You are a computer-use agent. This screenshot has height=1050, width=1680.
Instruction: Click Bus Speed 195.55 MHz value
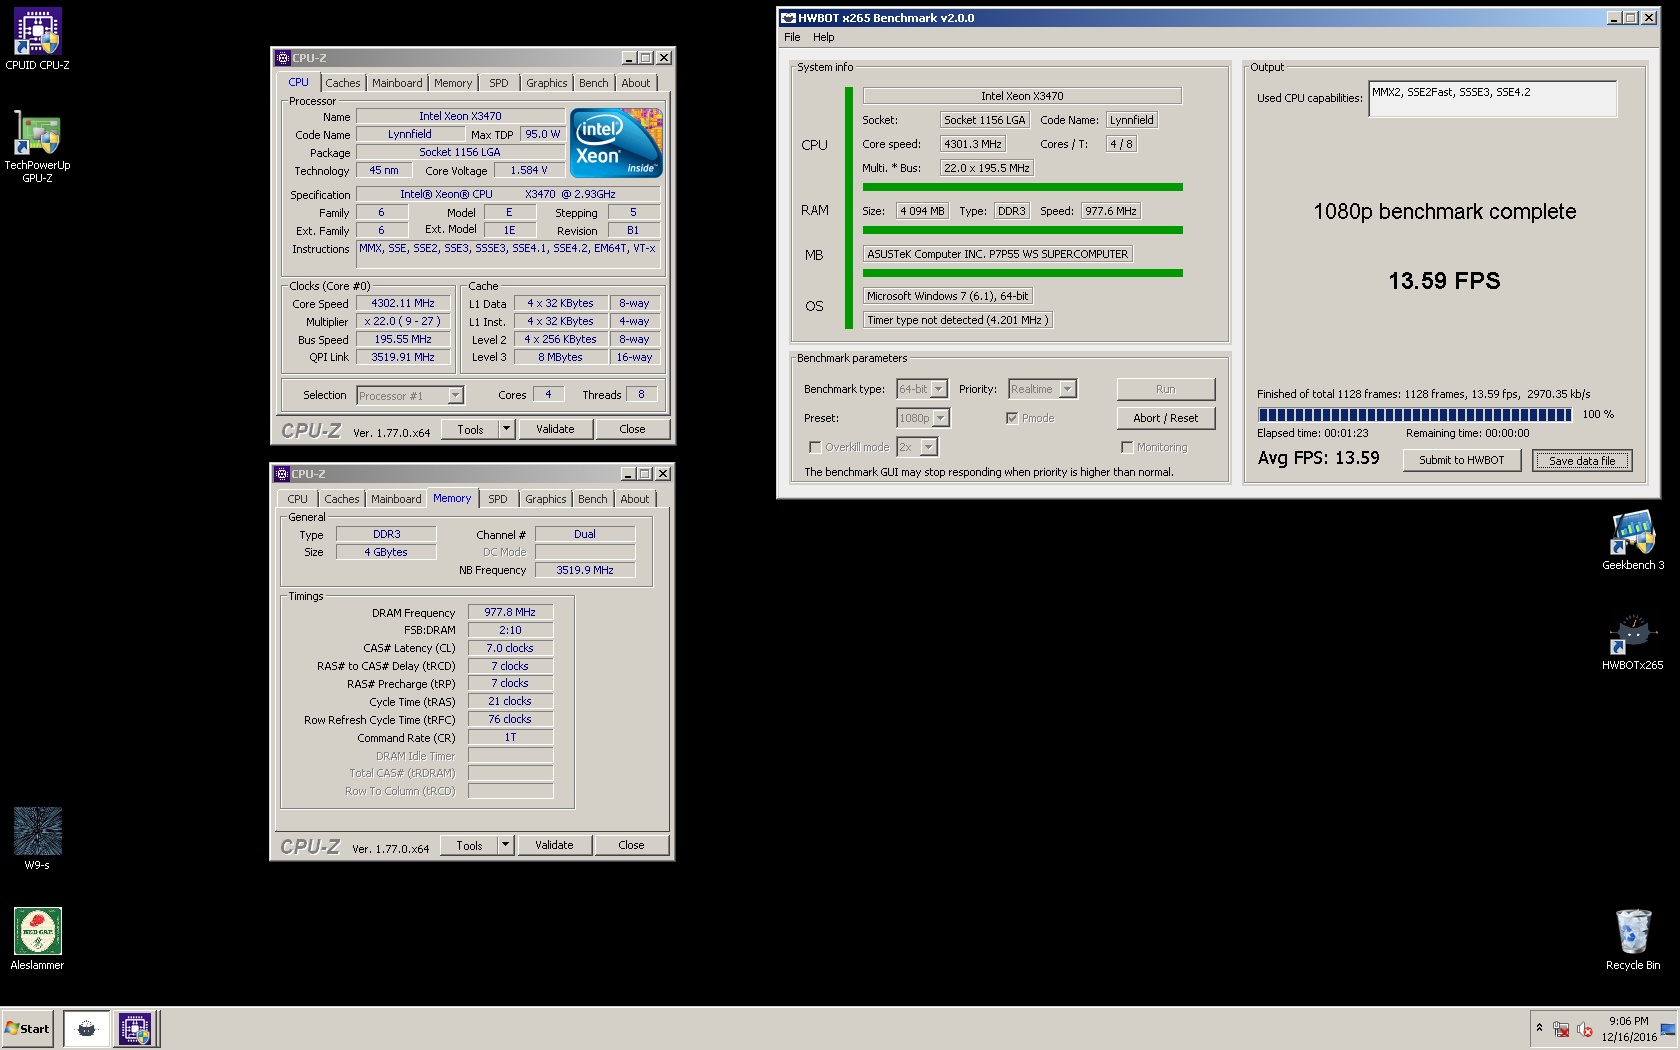pyautogui.click(x=403, y=339)
